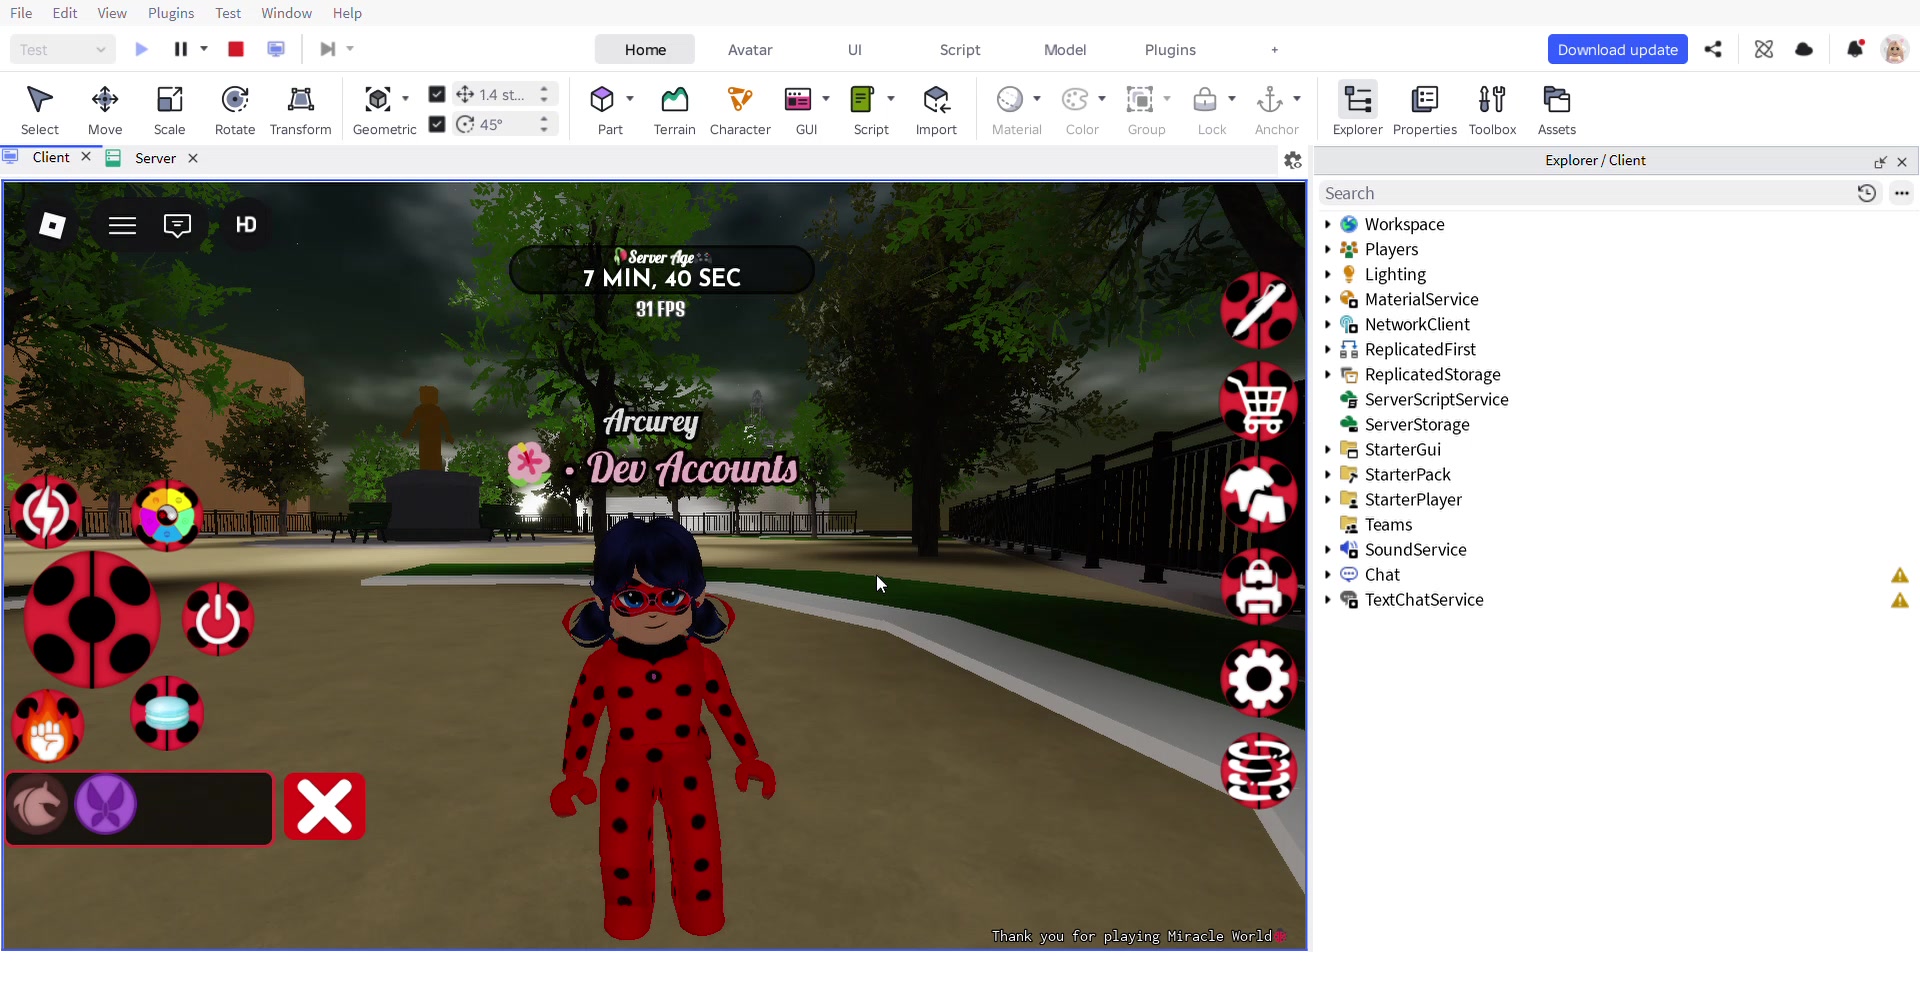
Task: Open the Test mode combo box
Action: [62, 50]
